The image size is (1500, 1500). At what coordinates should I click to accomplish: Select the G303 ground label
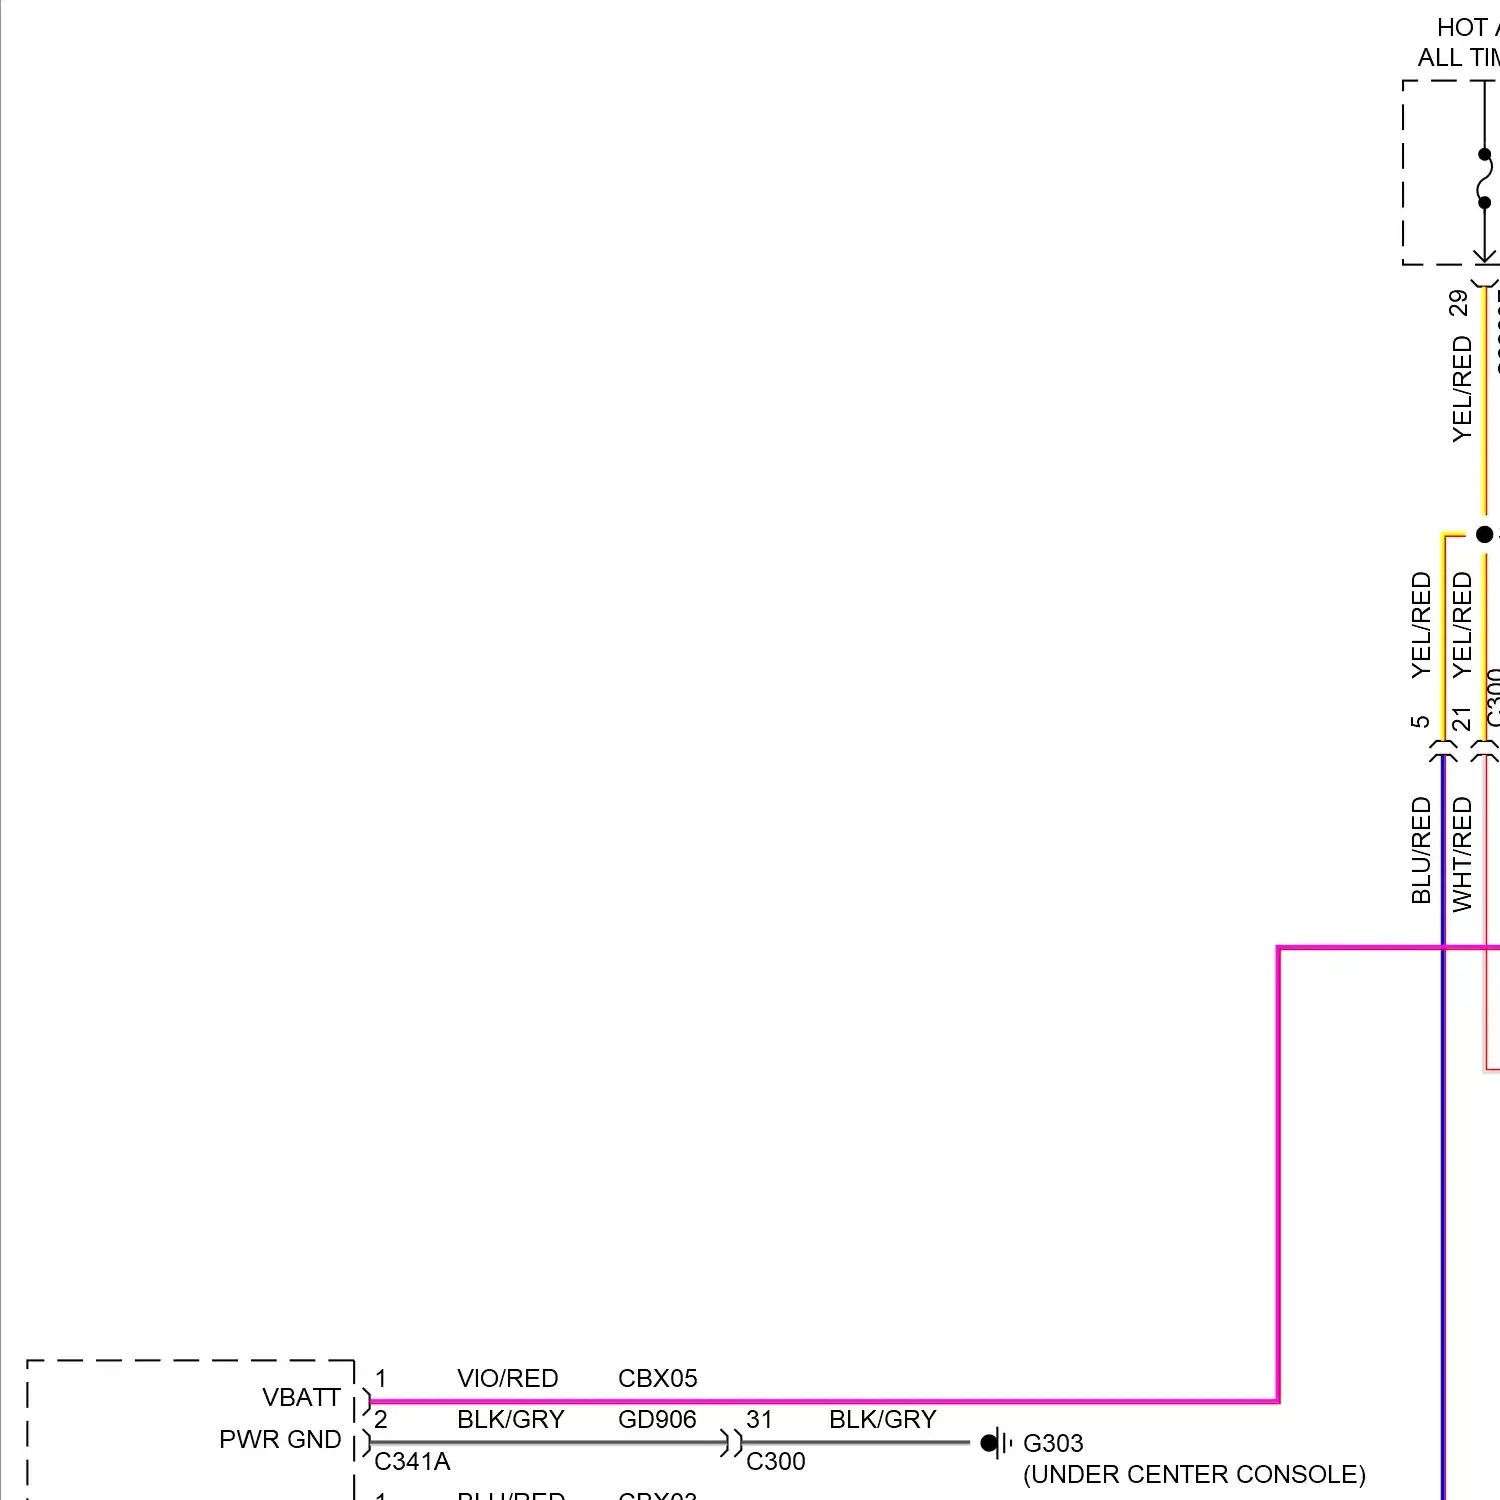point(1053,1443)
